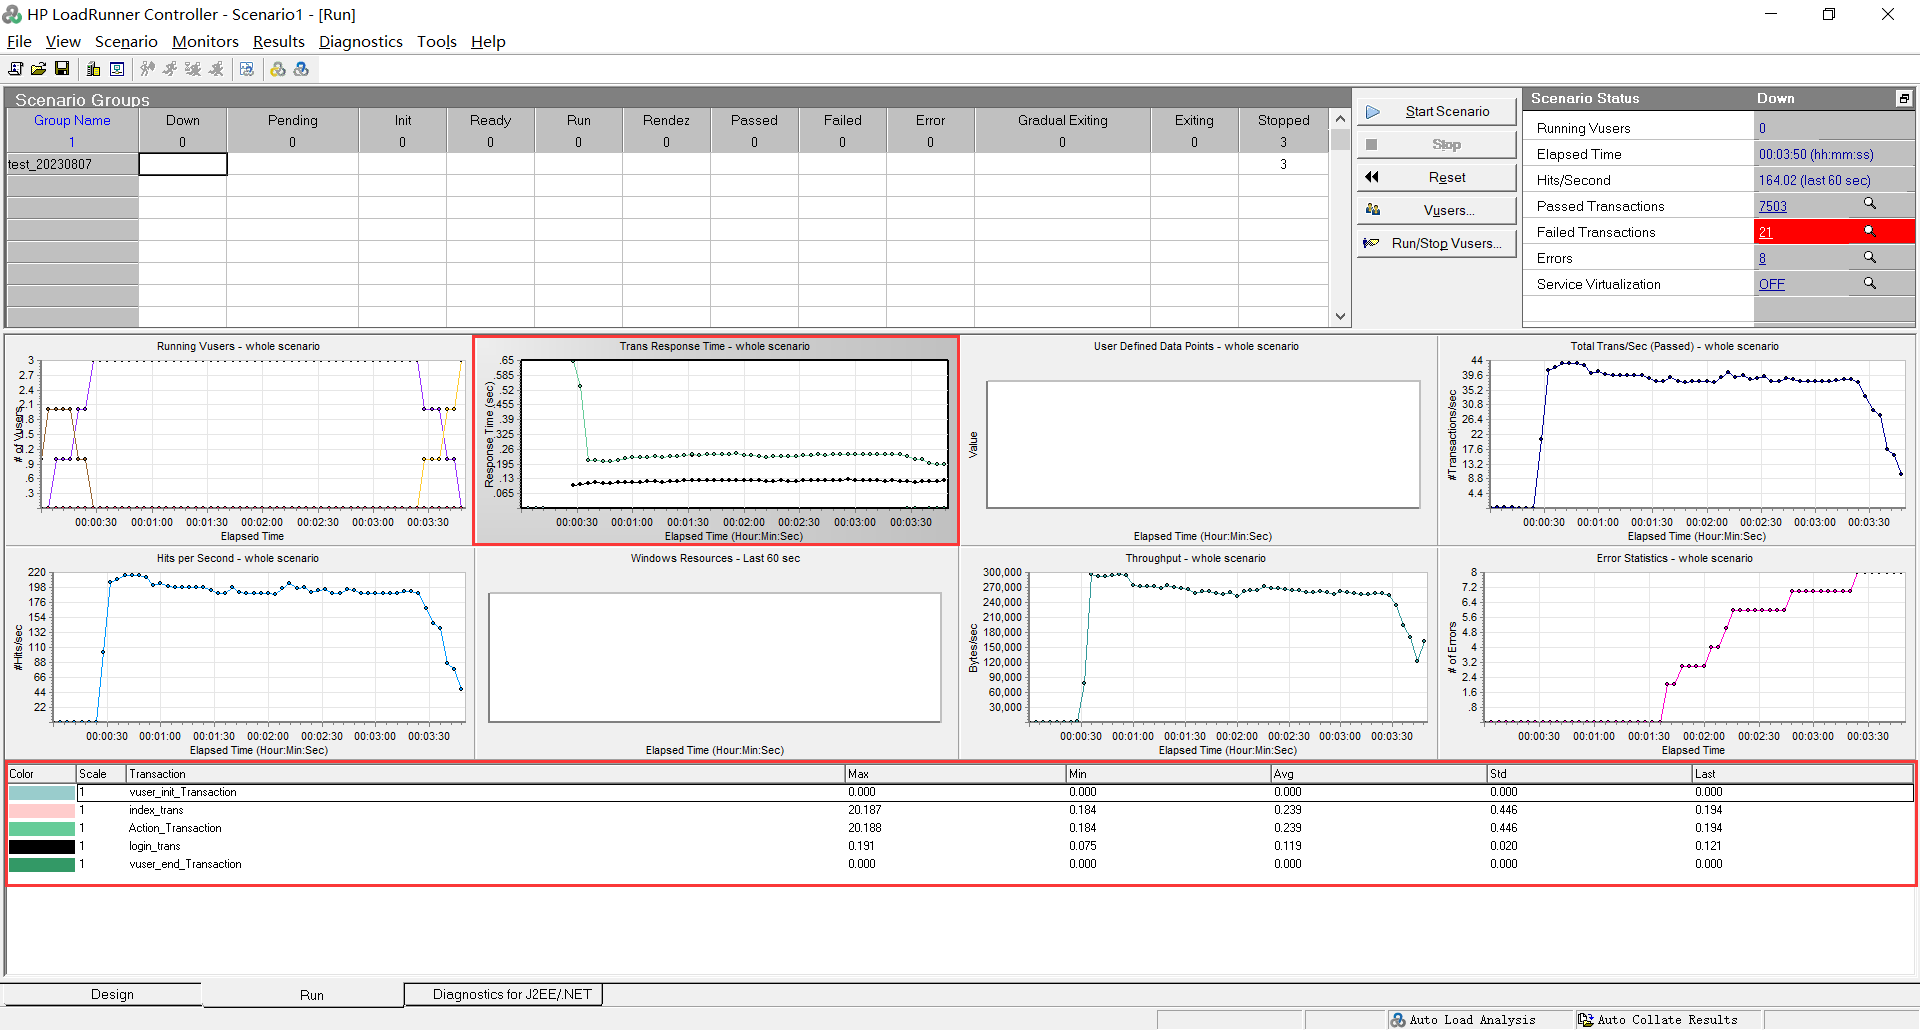Click the monitor-window toolbar icon after Load Generators
The image size is (1920, 1030).
(x=117, y=69)
